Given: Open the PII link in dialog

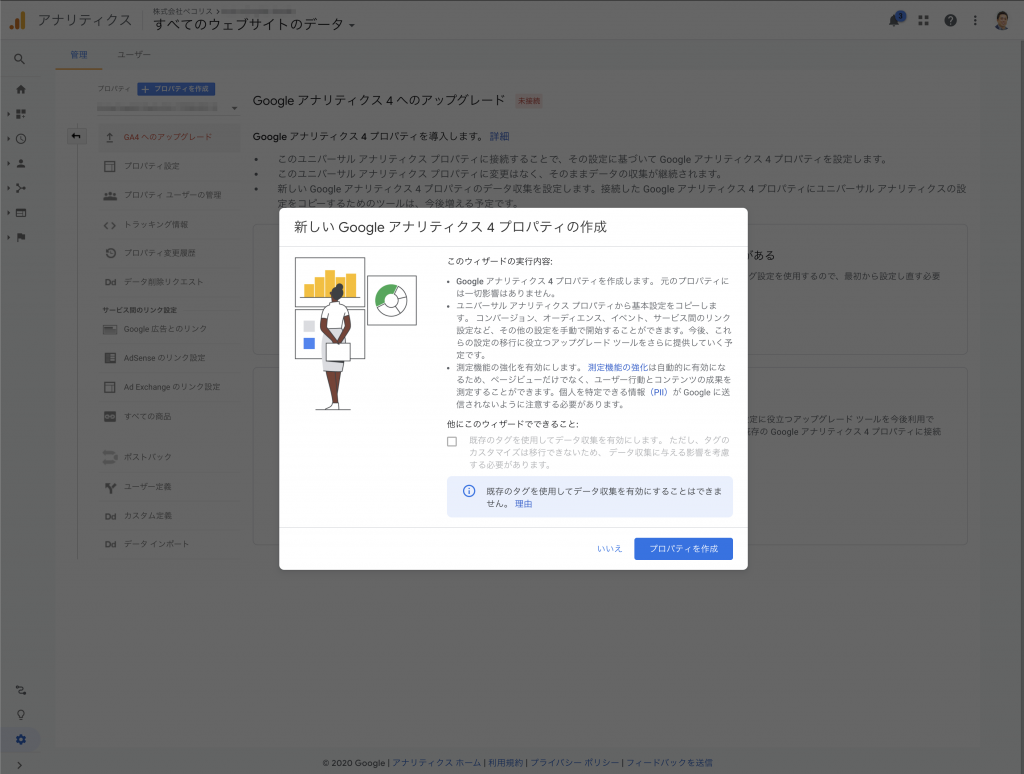Looking at the screenshot, I should coord(659,393).
